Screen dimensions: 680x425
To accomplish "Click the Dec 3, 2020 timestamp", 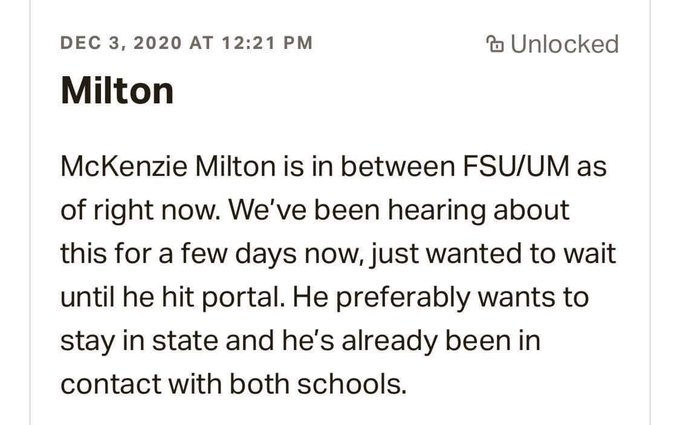I will (186, 43).
